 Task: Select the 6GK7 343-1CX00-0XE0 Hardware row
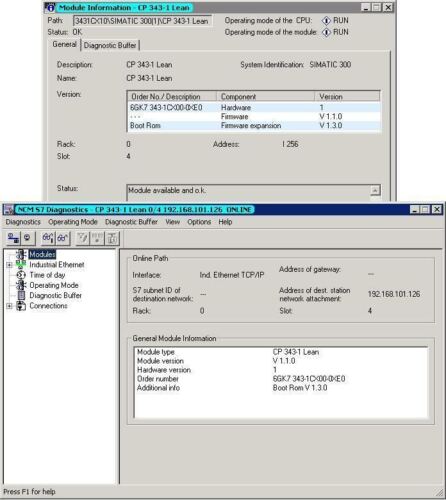click(254, 108)
